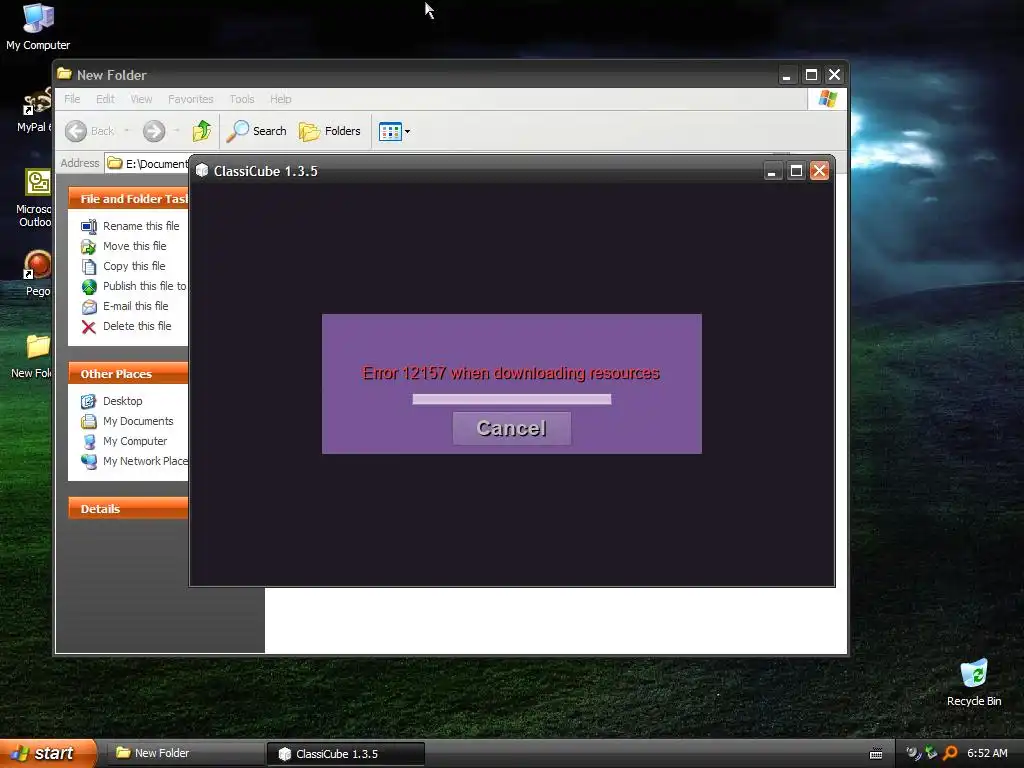Viewport: 1024px width, 768px height.
Task: Click the ClassiCube cube icon in title bar
Action: [x=202, y=170]
